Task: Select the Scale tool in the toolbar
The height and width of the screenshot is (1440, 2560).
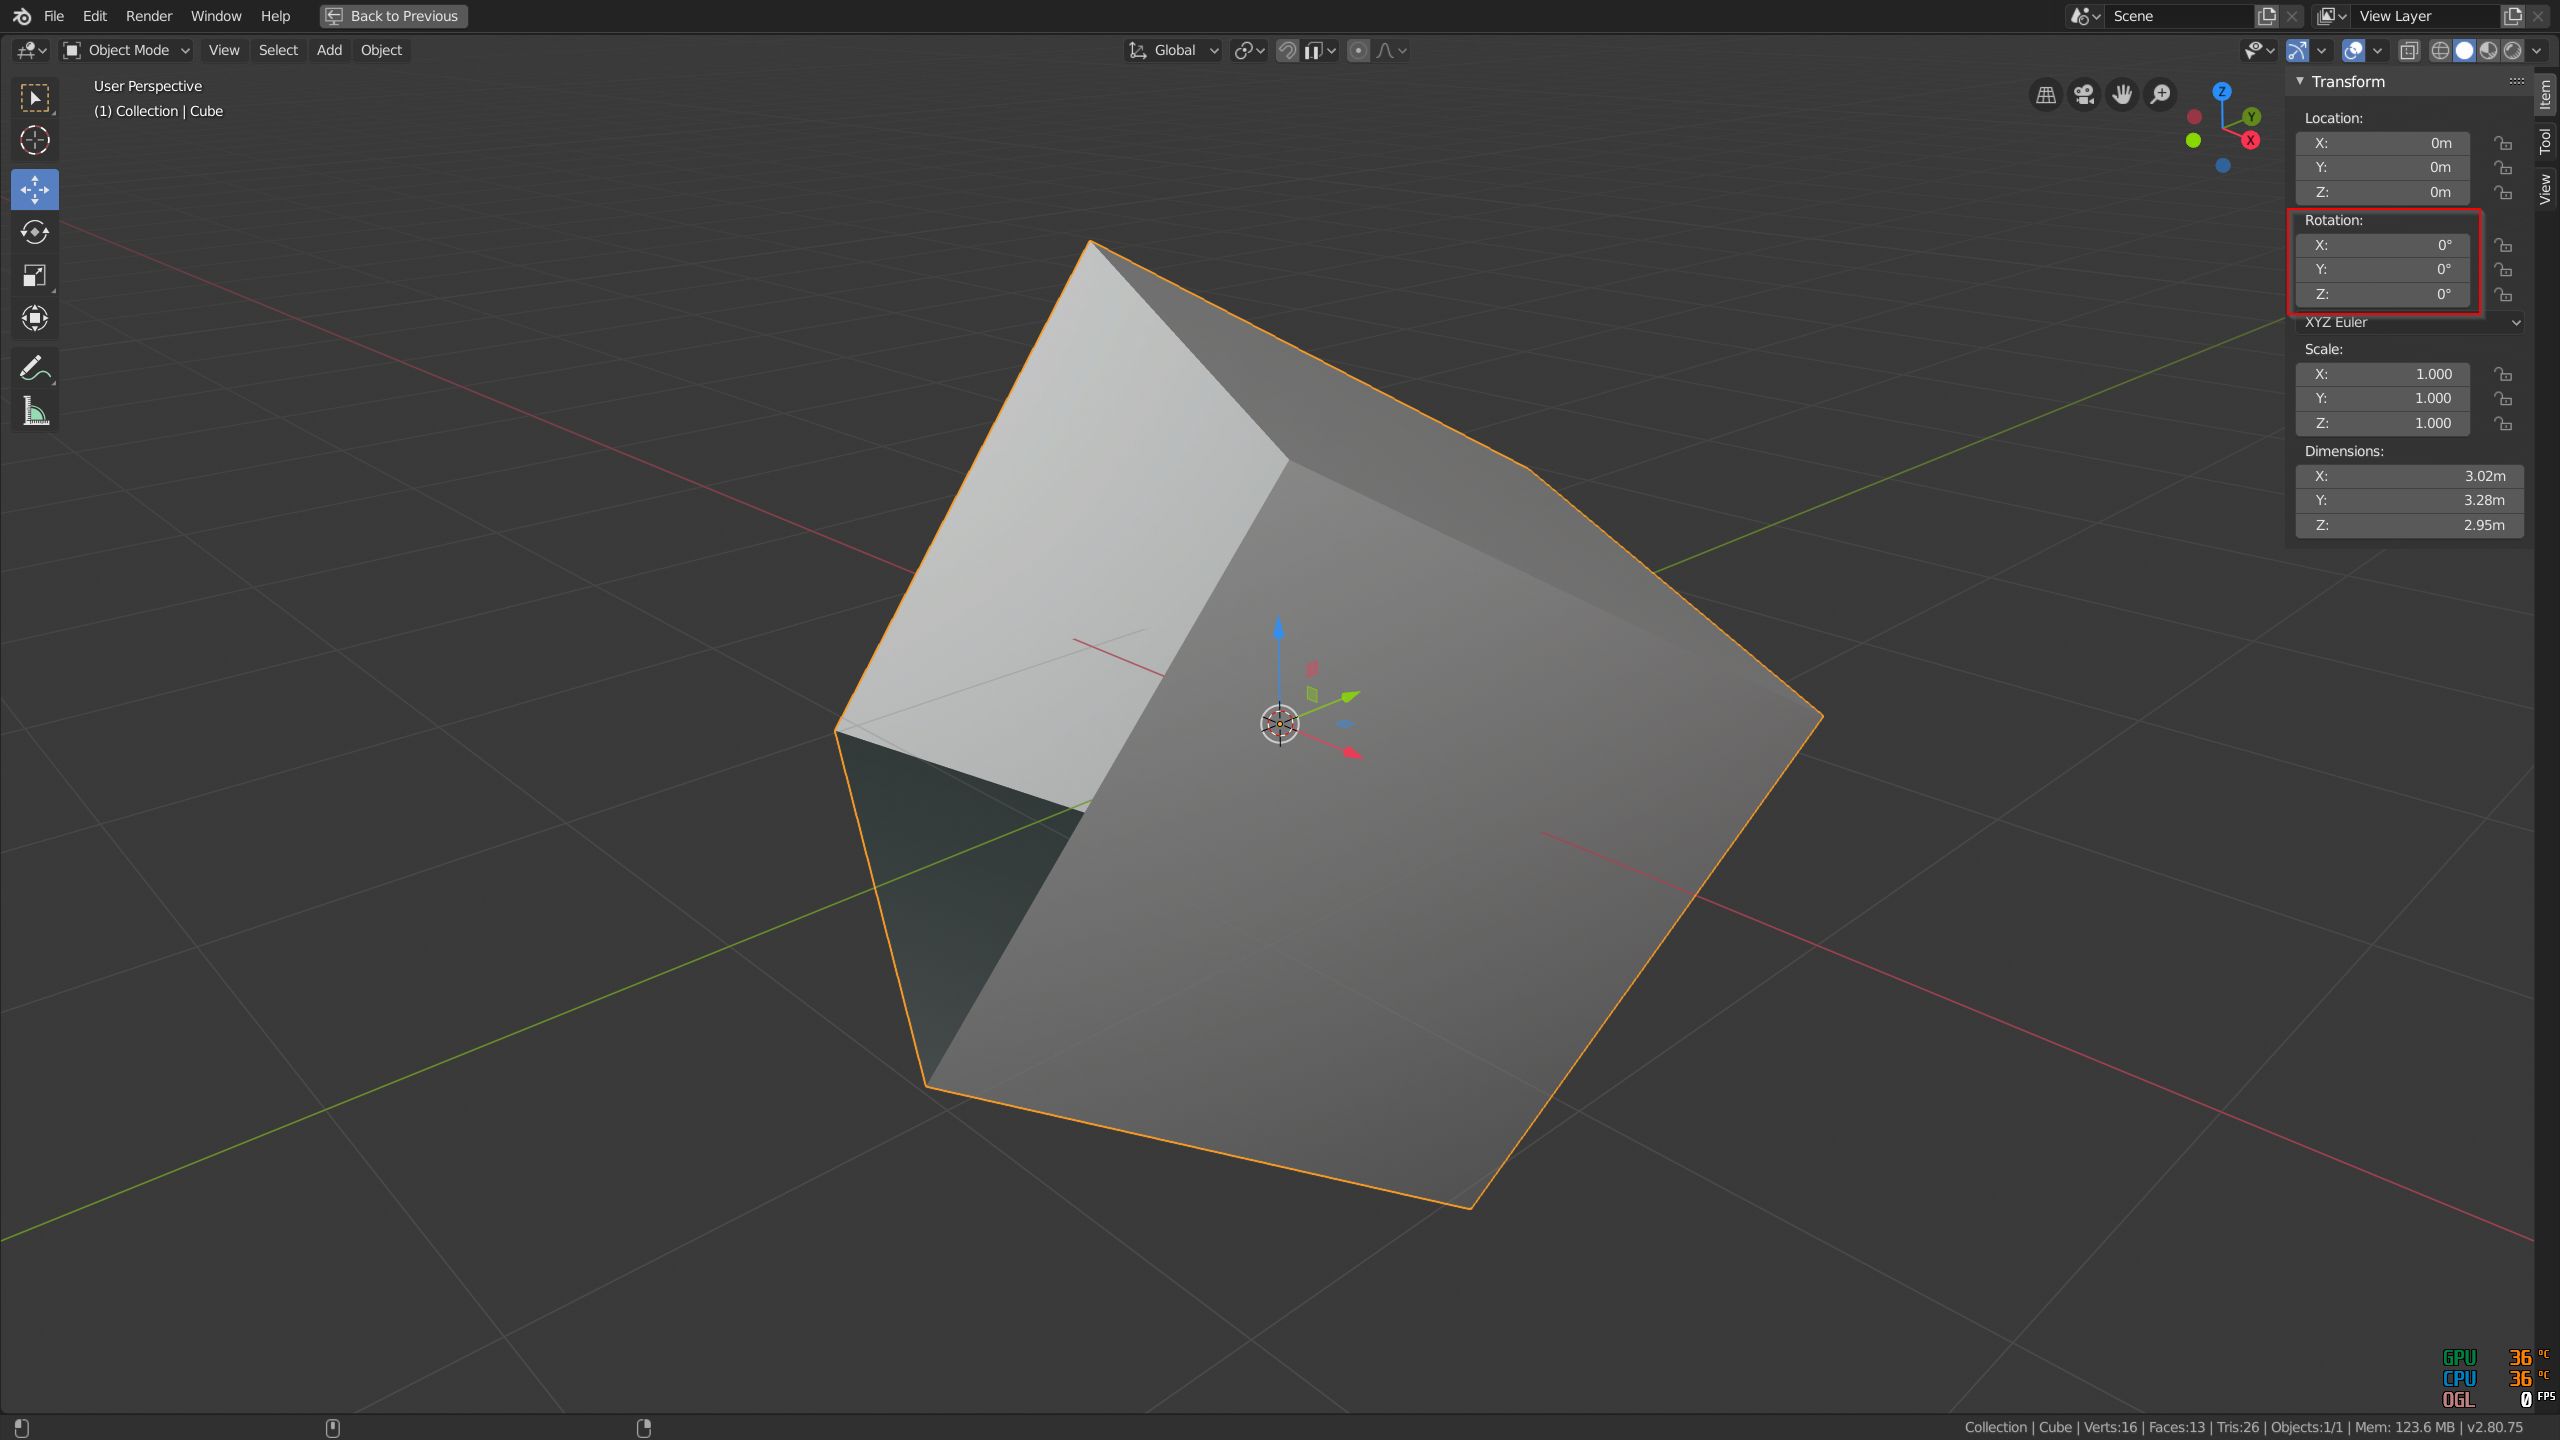Action: 35,276
